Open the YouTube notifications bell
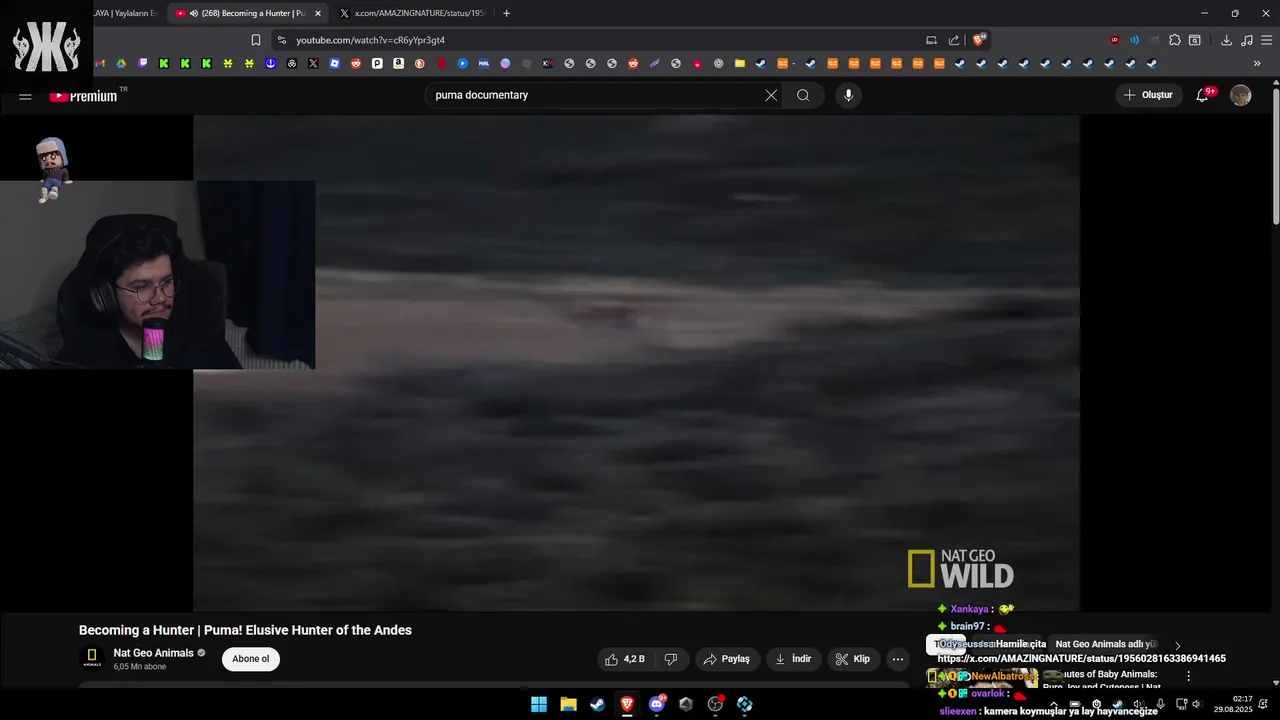The height and width of the screenshot is (720, 1280). 1203,95
